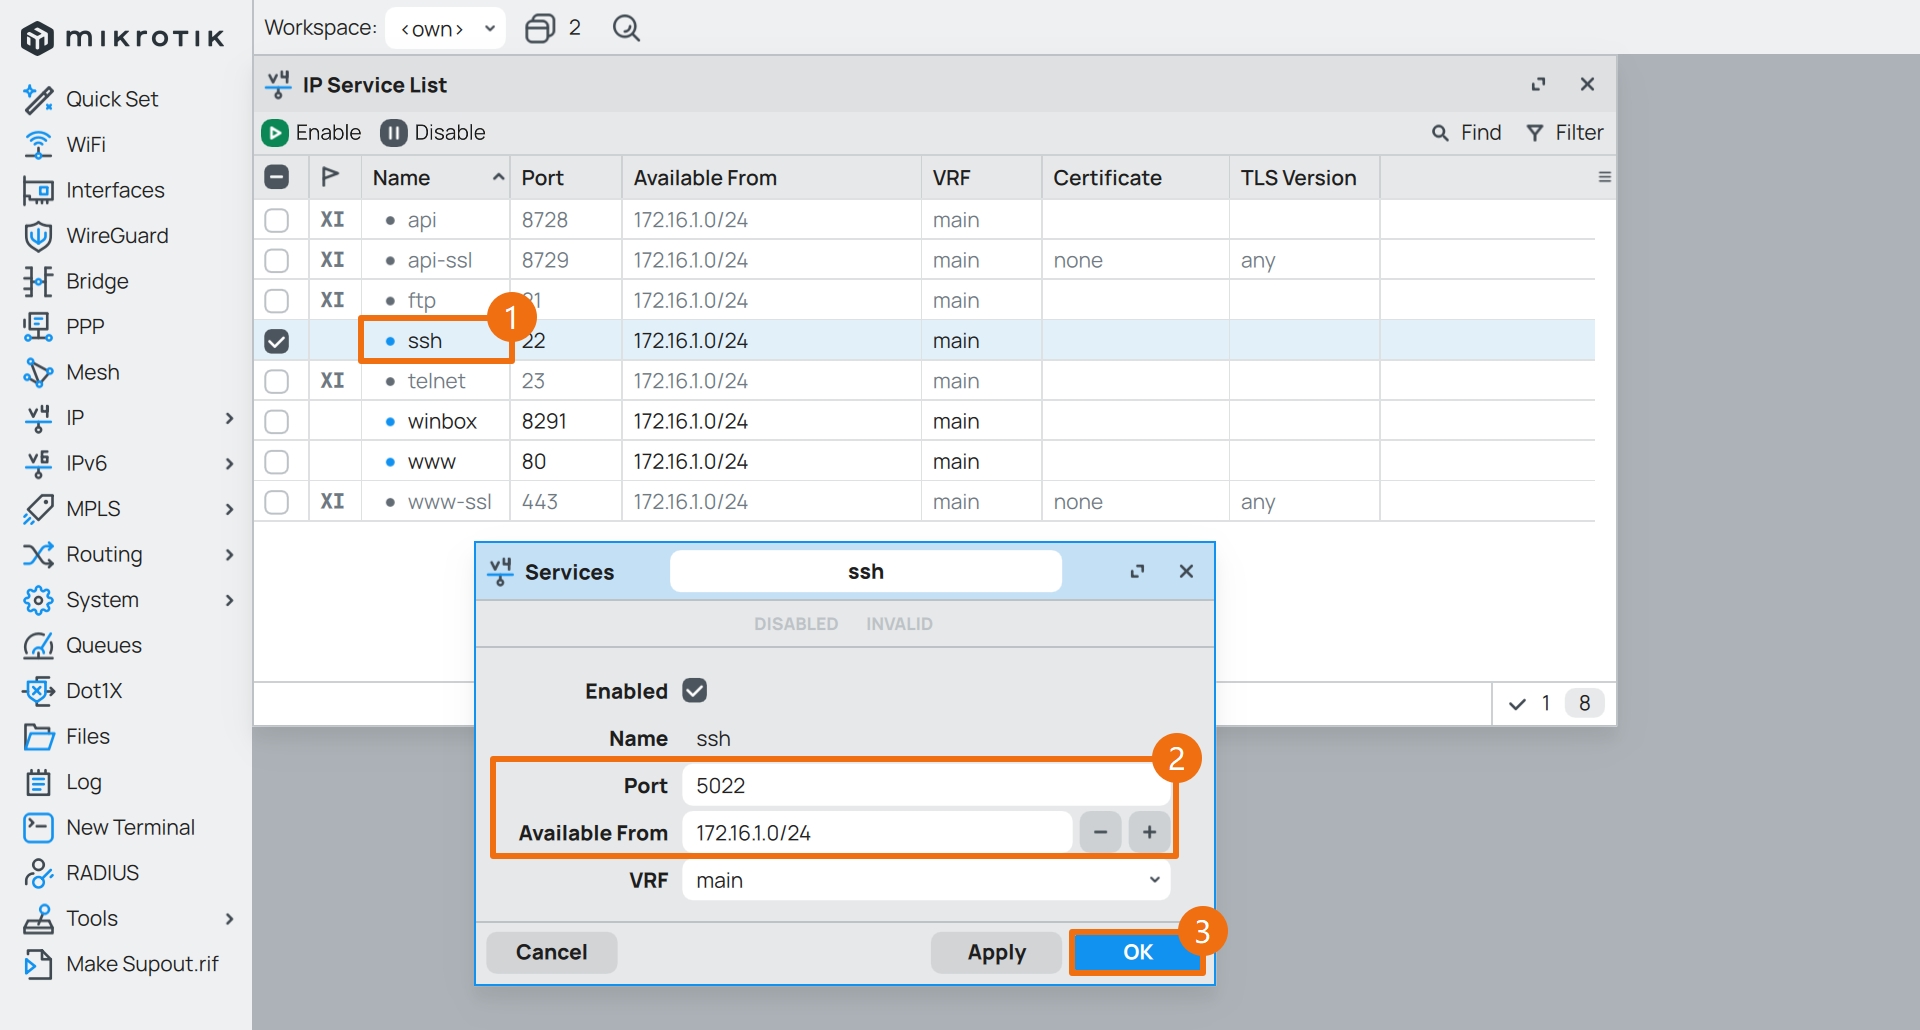Open the Queues menu icon
Image resolution: width=1920 pixels, height=1030 pixels.
tap(38, 645)
